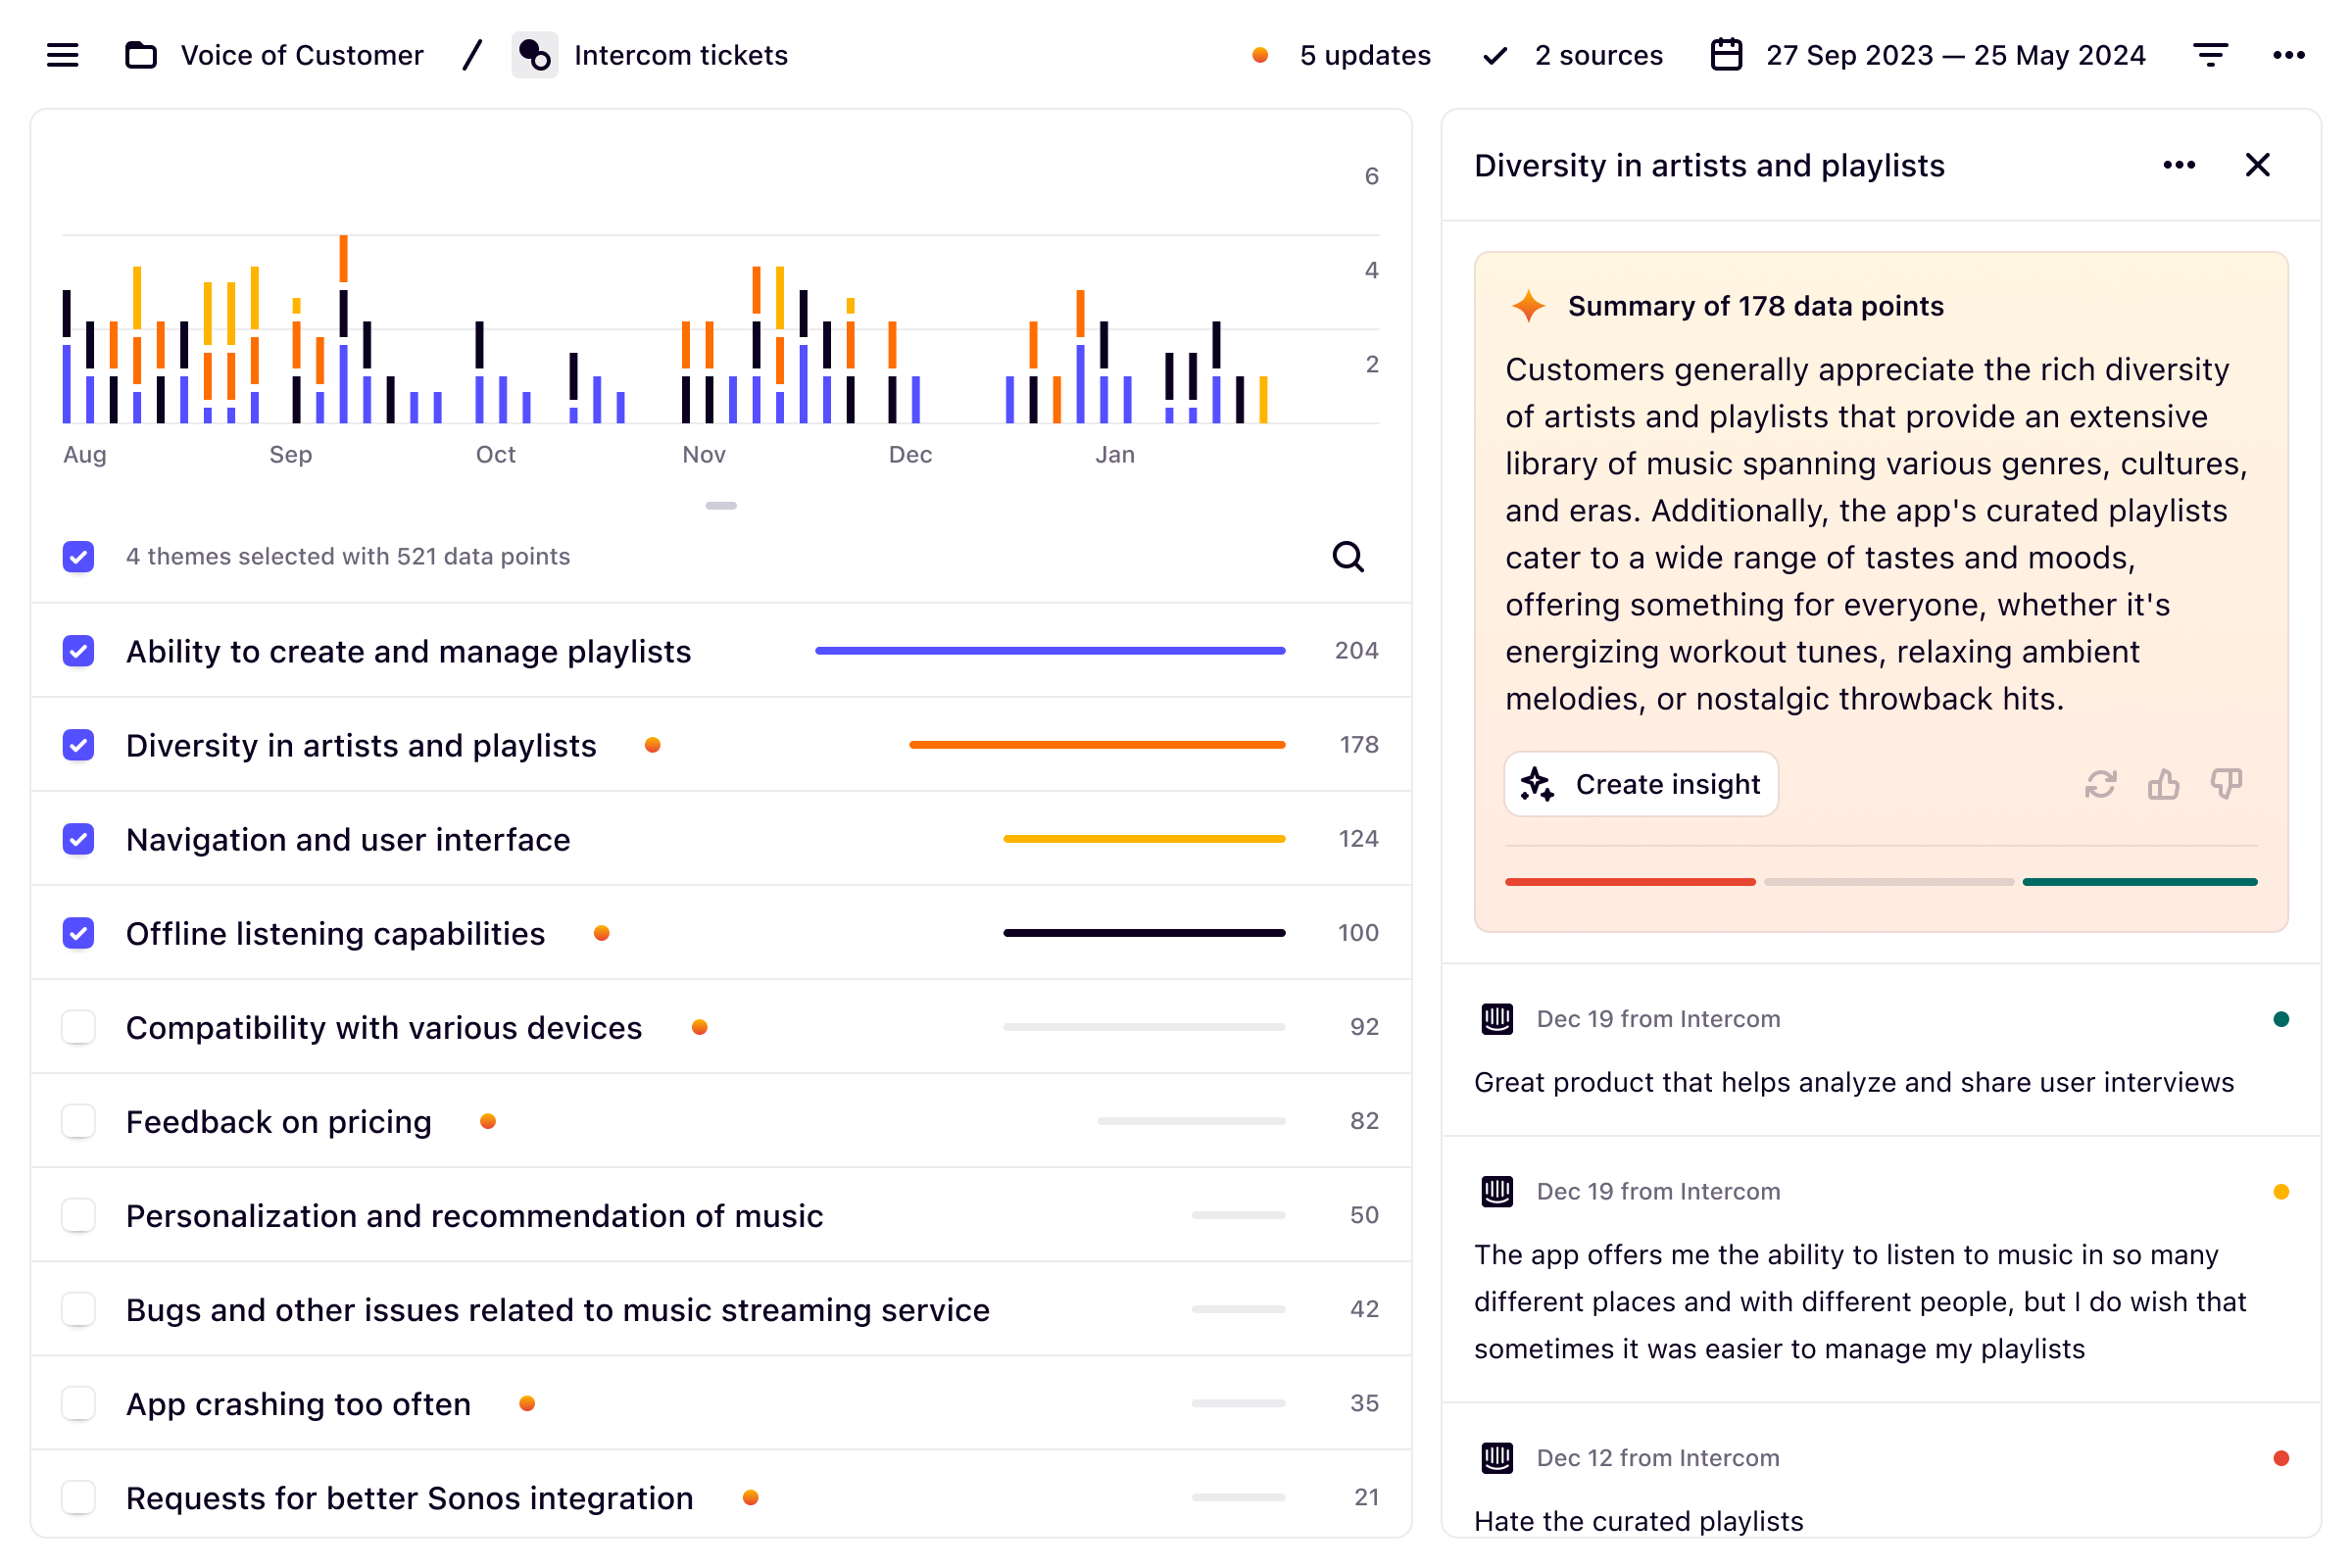Viewport: 2352px width, 1568px height.
Task: Regenerate the summary with the refresh icon
Action: click(x=2101, y=784)
